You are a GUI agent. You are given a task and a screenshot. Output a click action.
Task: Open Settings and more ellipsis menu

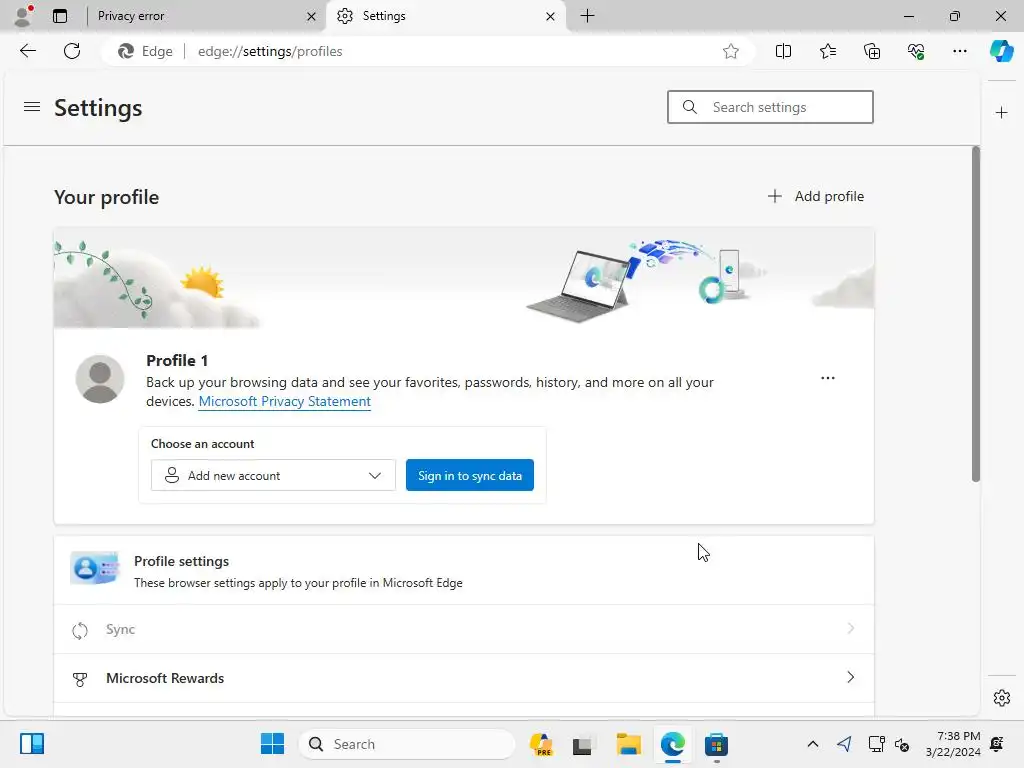point(959,51)
